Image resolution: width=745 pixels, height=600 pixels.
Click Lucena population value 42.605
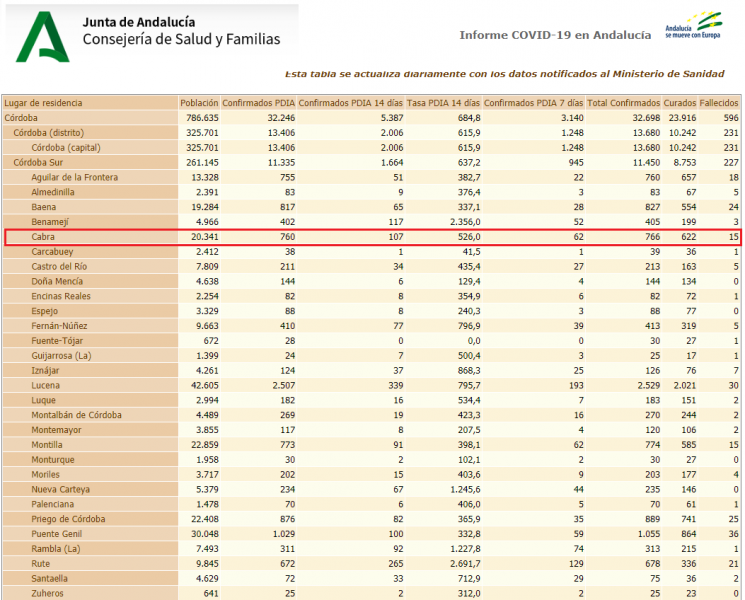click(x=205, y=385)
